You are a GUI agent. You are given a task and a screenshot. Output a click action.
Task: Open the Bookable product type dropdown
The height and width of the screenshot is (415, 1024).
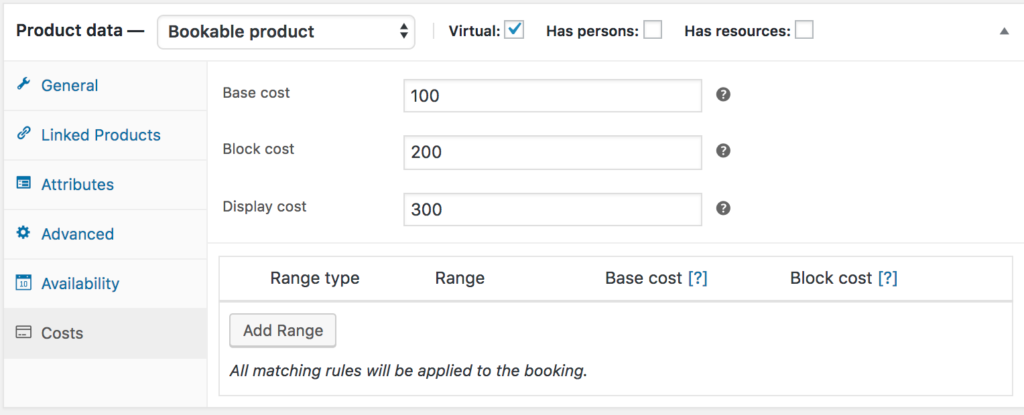click(x=285, y=31)
